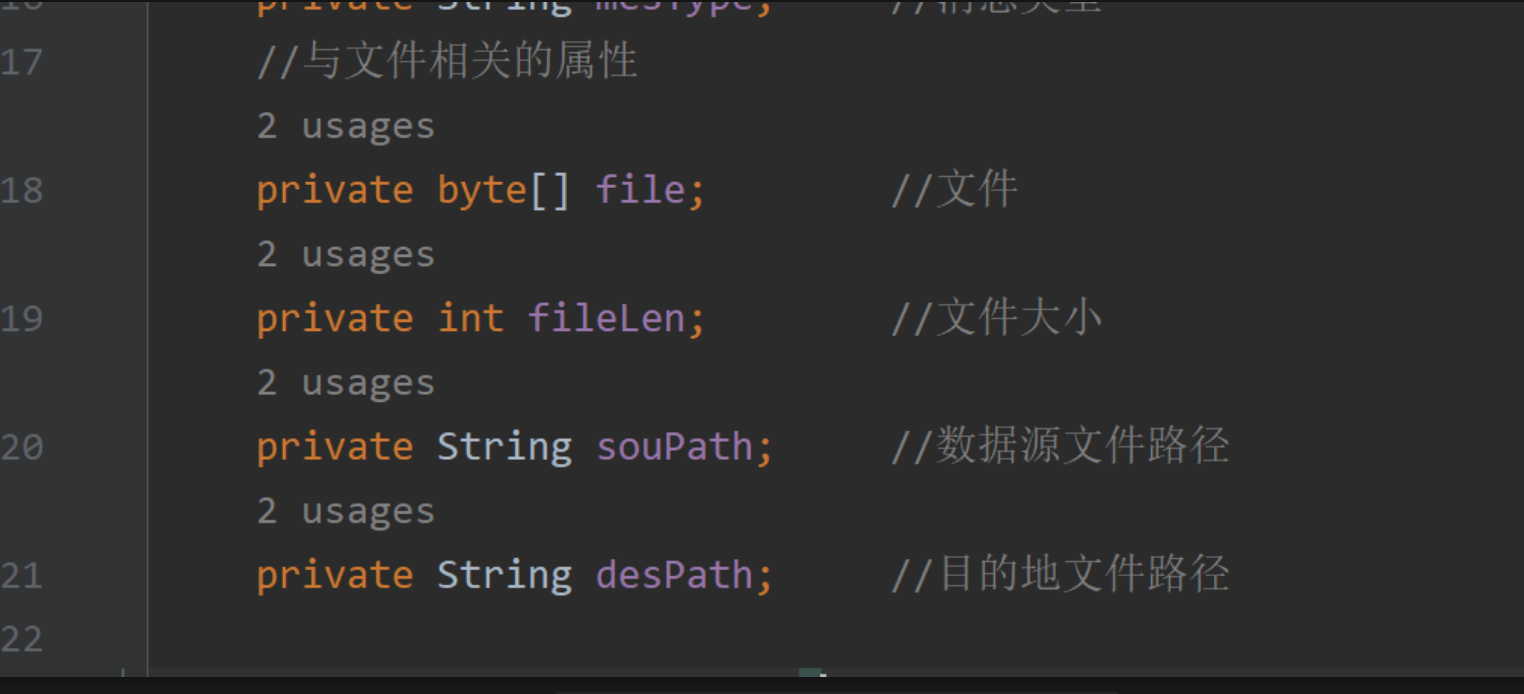The height and width of the screenshot is (694, 1524).
Task: Click the "2 usages" hint above the file field
Action: coord(345,127)
